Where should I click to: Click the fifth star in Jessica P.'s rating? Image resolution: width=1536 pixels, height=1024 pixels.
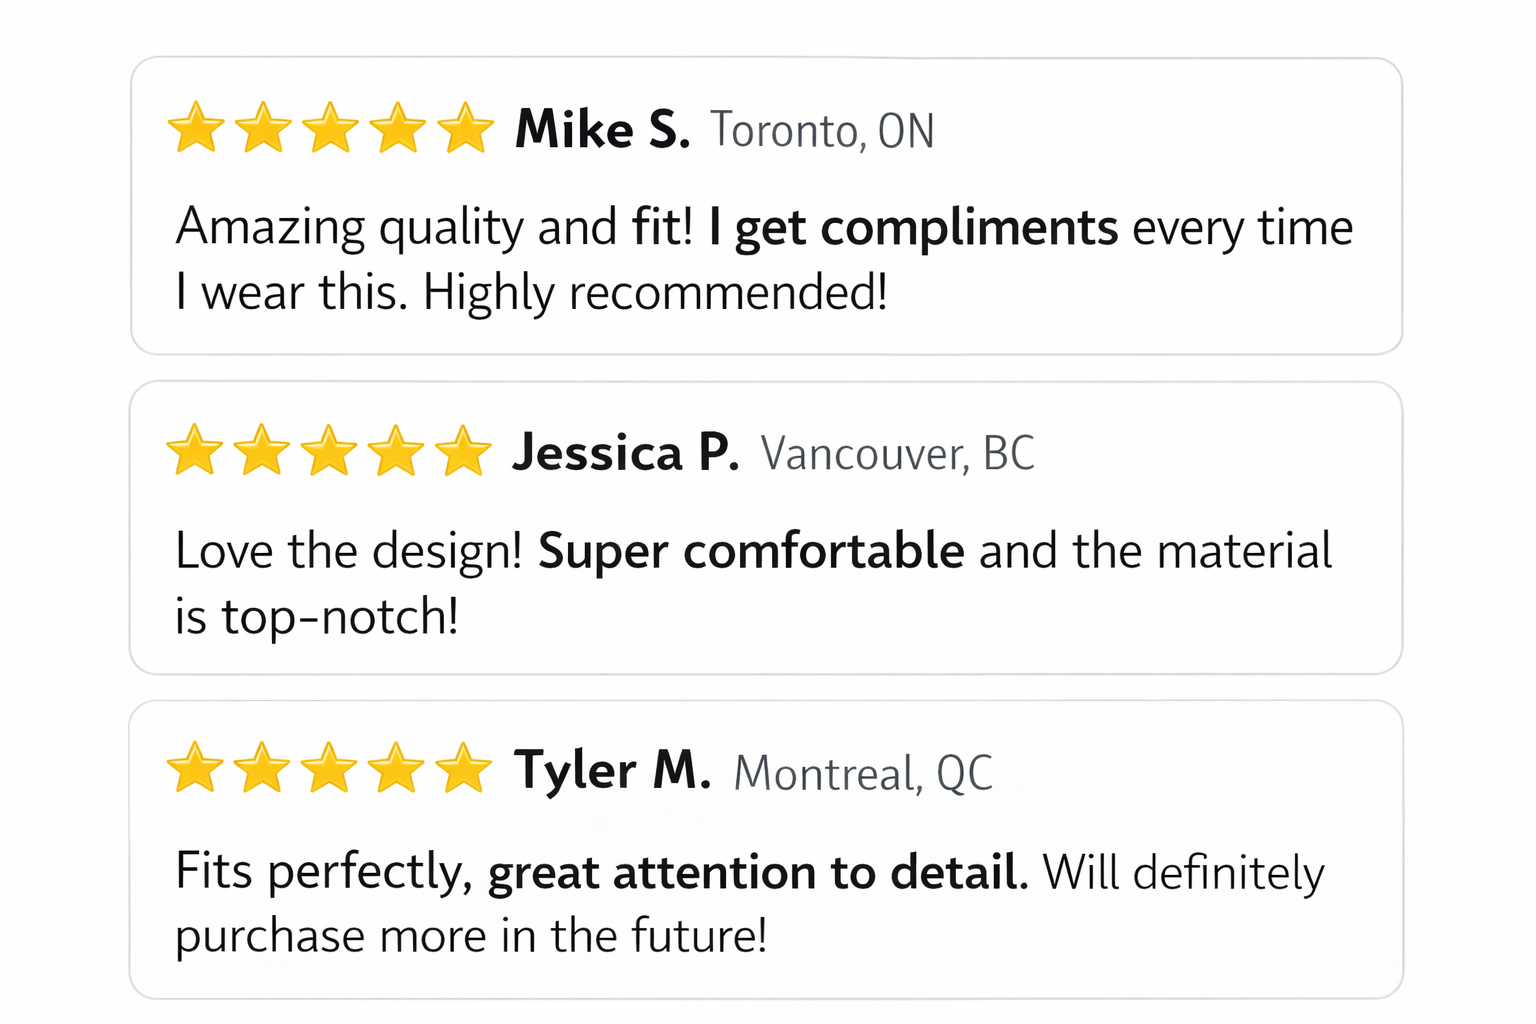463,451
